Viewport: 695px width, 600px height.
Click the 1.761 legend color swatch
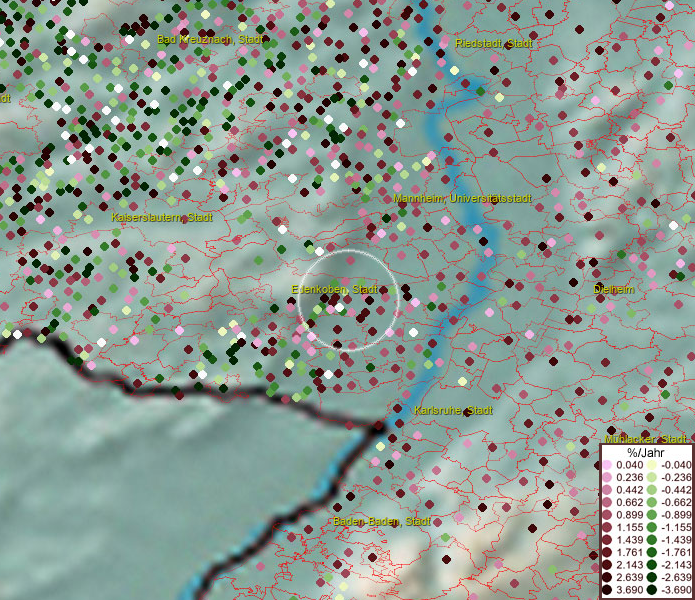tap(607, 553)
